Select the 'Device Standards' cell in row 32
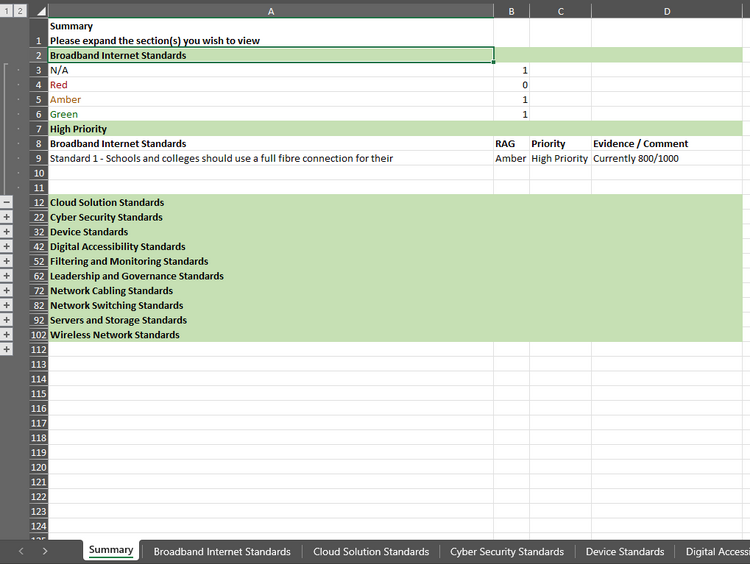This screenshot has height=564, width=750. [271, 232]
